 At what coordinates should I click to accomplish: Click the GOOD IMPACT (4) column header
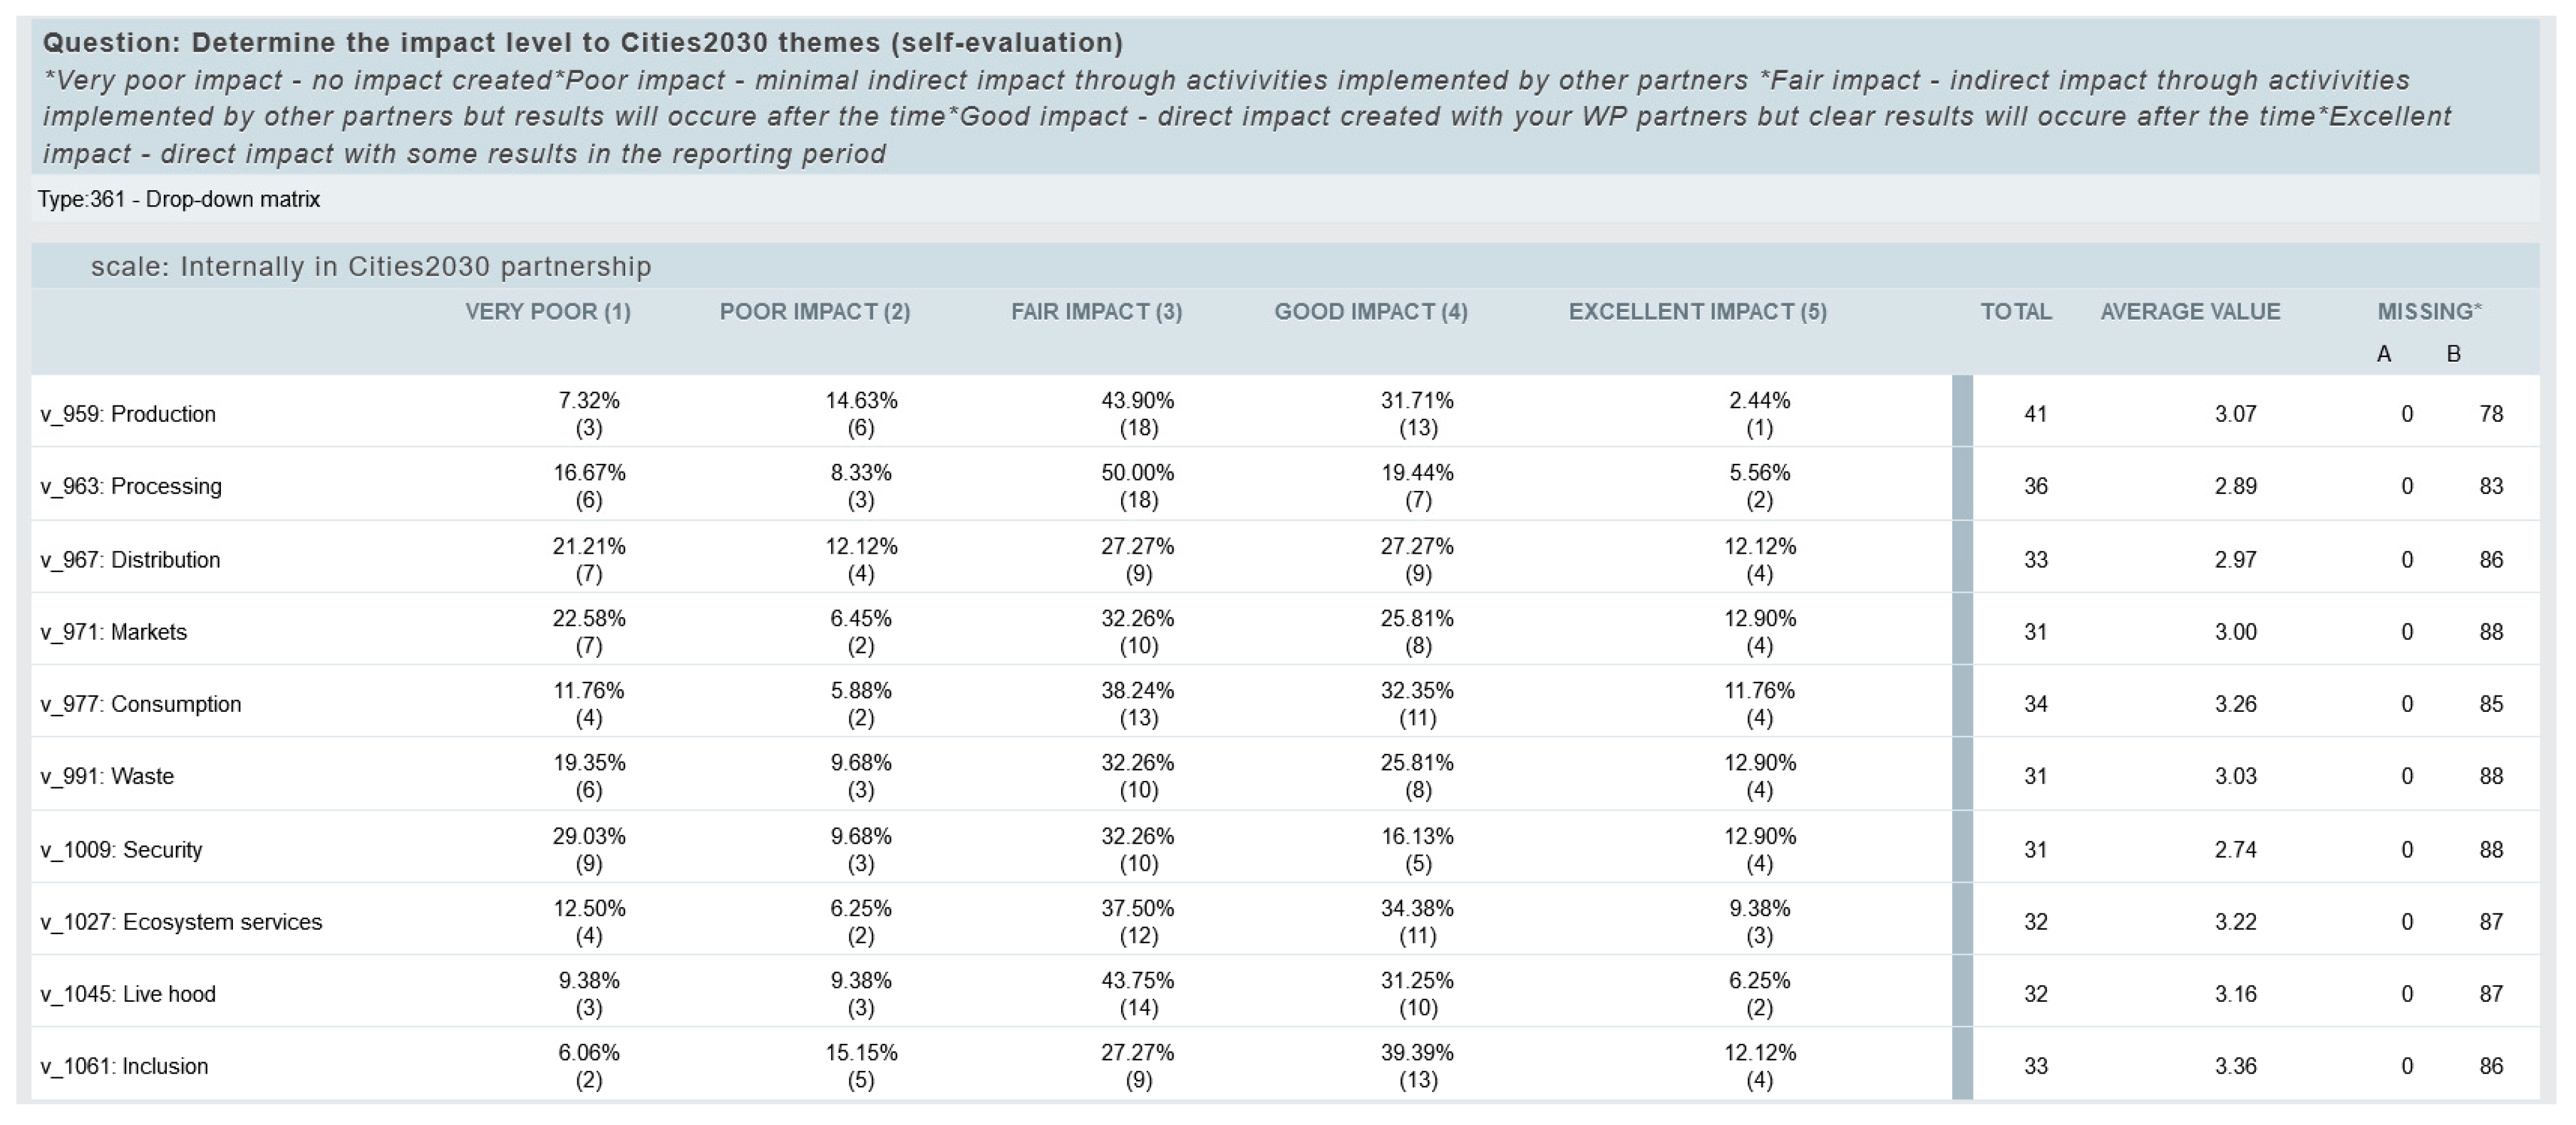point(1370,312)
